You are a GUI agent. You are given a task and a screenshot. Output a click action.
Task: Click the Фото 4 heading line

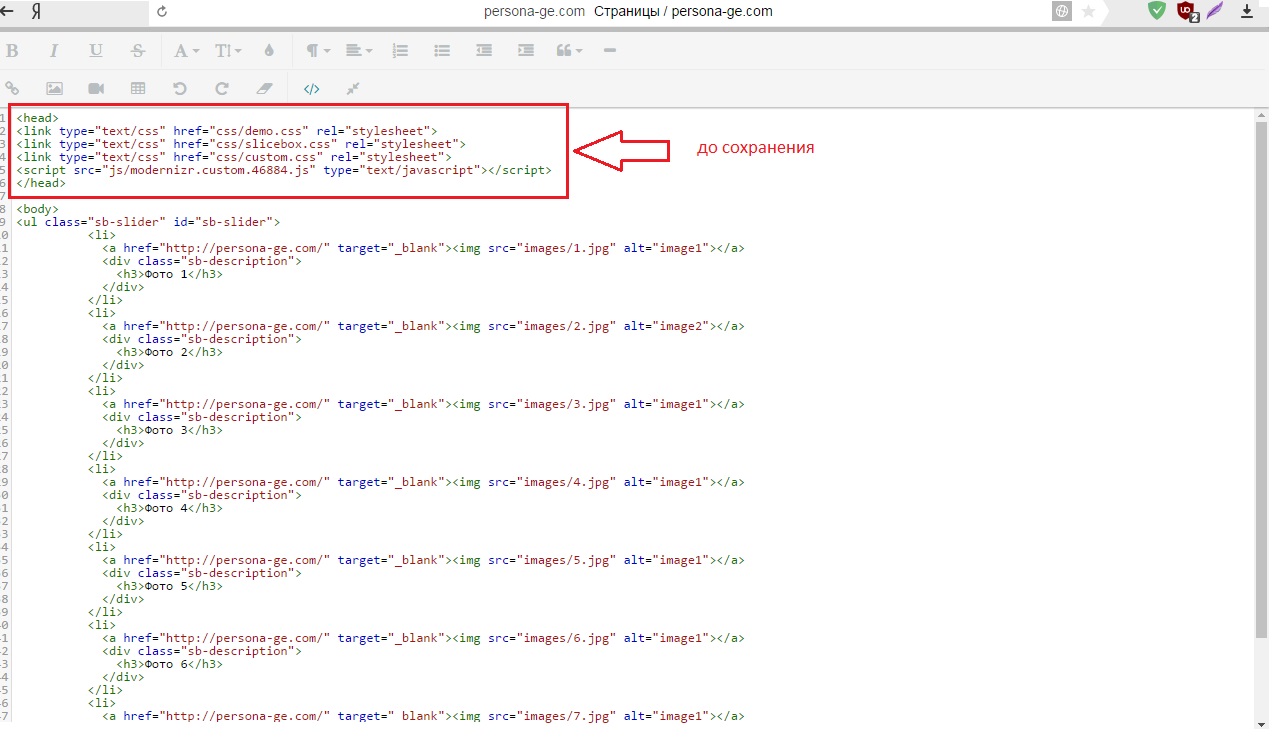pyautogui.click(x=170, y=508)
